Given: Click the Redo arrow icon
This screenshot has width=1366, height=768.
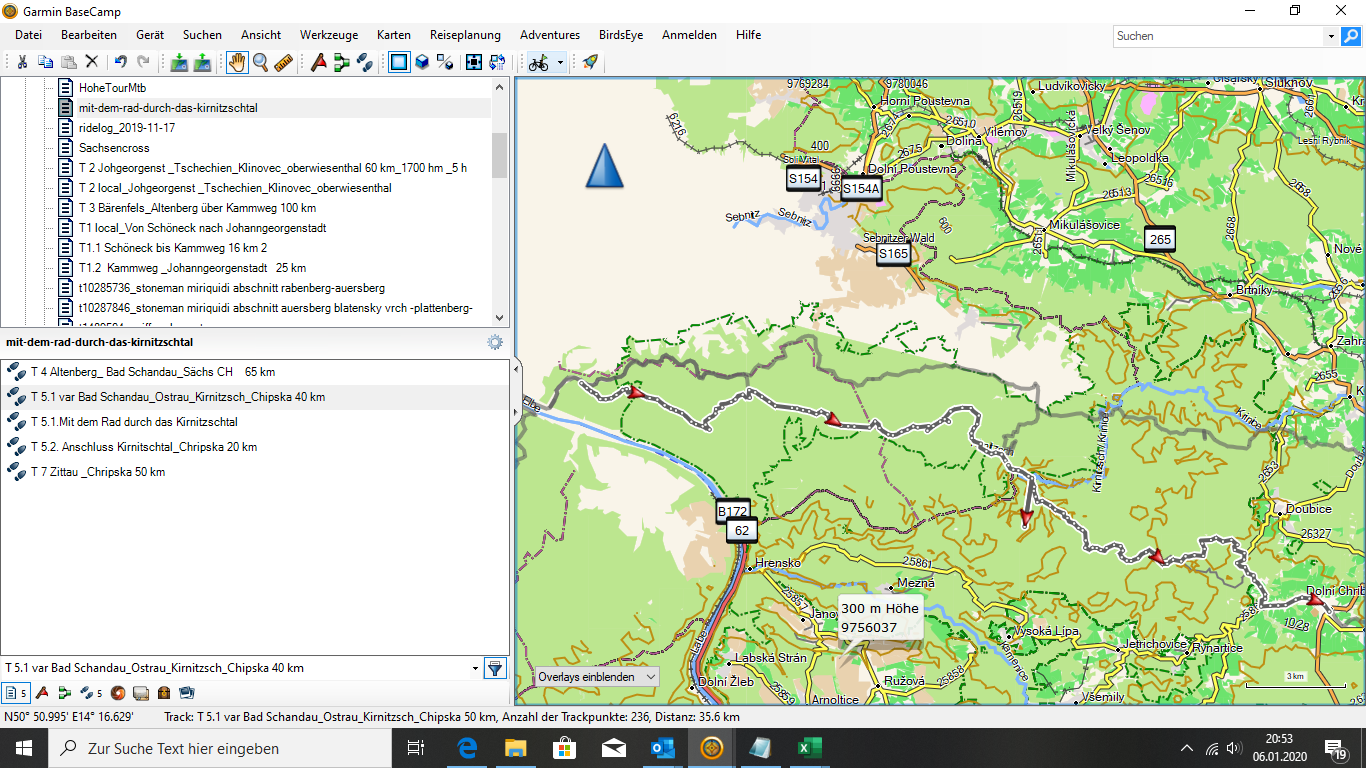Looking at the screenshot, I should point(143,62).
